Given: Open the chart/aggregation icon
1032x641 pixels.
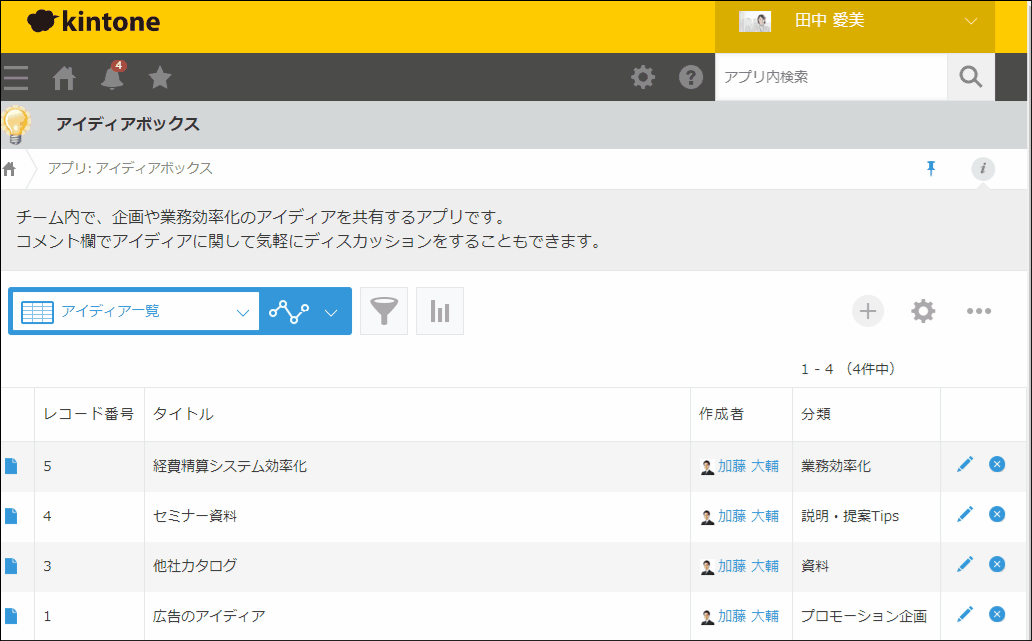Looking at the screenshot, I should tap(440, 311).
